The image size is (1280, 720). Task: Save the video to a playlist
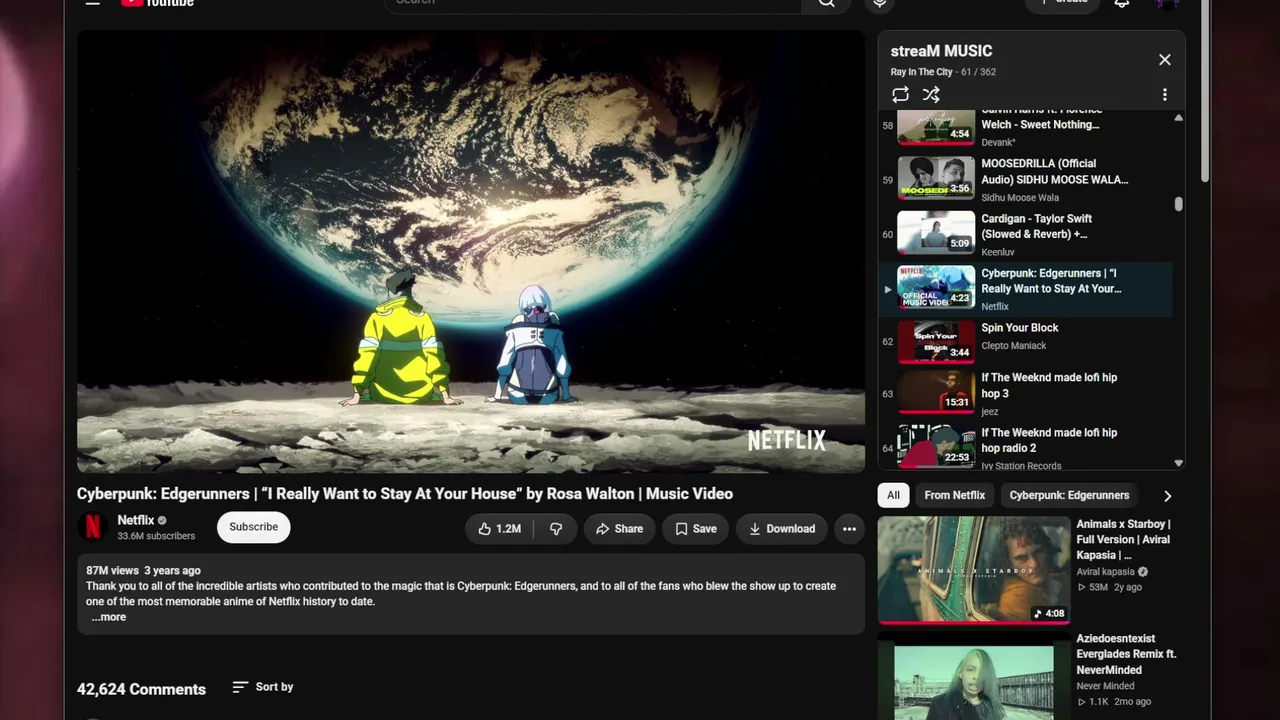point(696,529)
